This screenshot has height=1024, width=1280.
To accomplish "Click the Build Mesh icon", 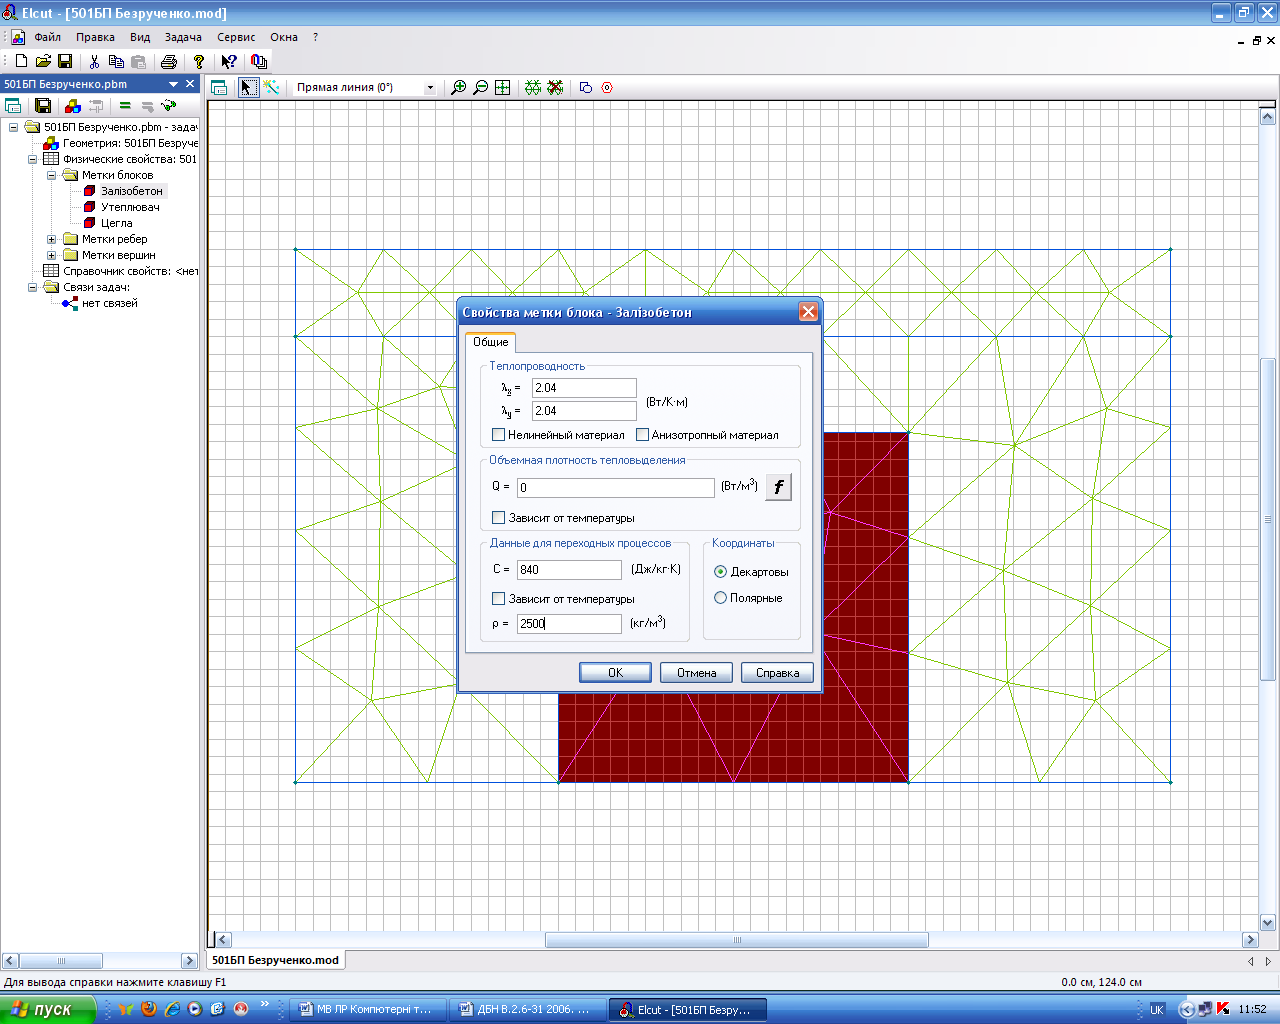I will 533,88.
